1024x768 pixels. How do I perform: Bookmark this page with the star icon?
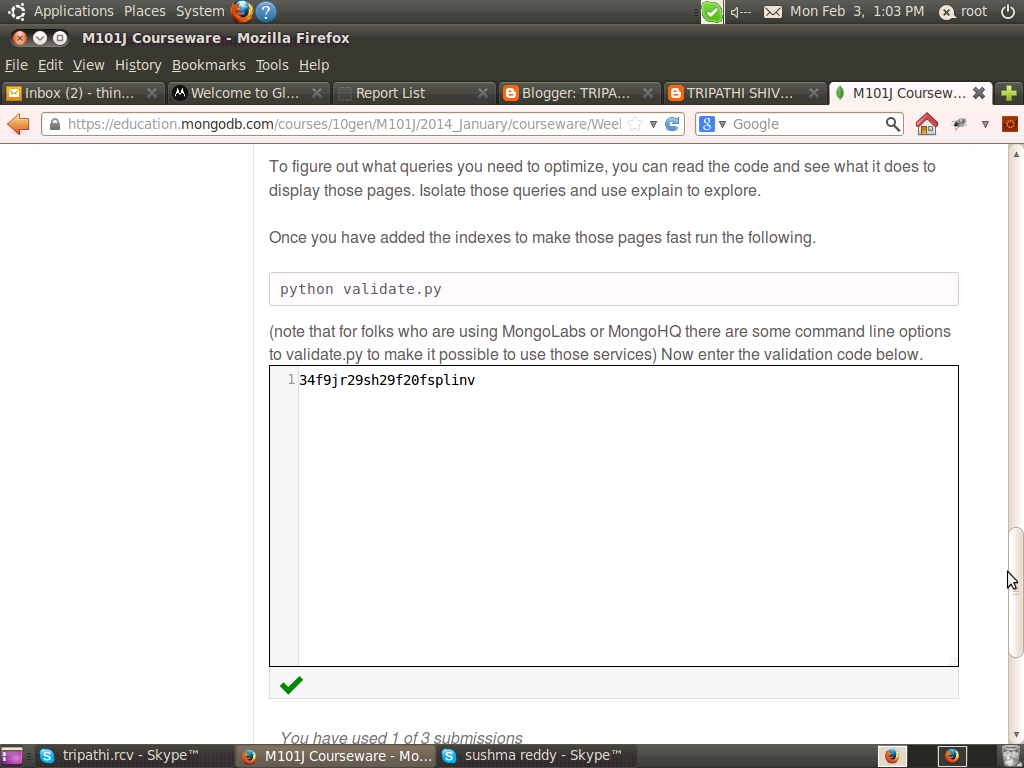pos(635,123)
